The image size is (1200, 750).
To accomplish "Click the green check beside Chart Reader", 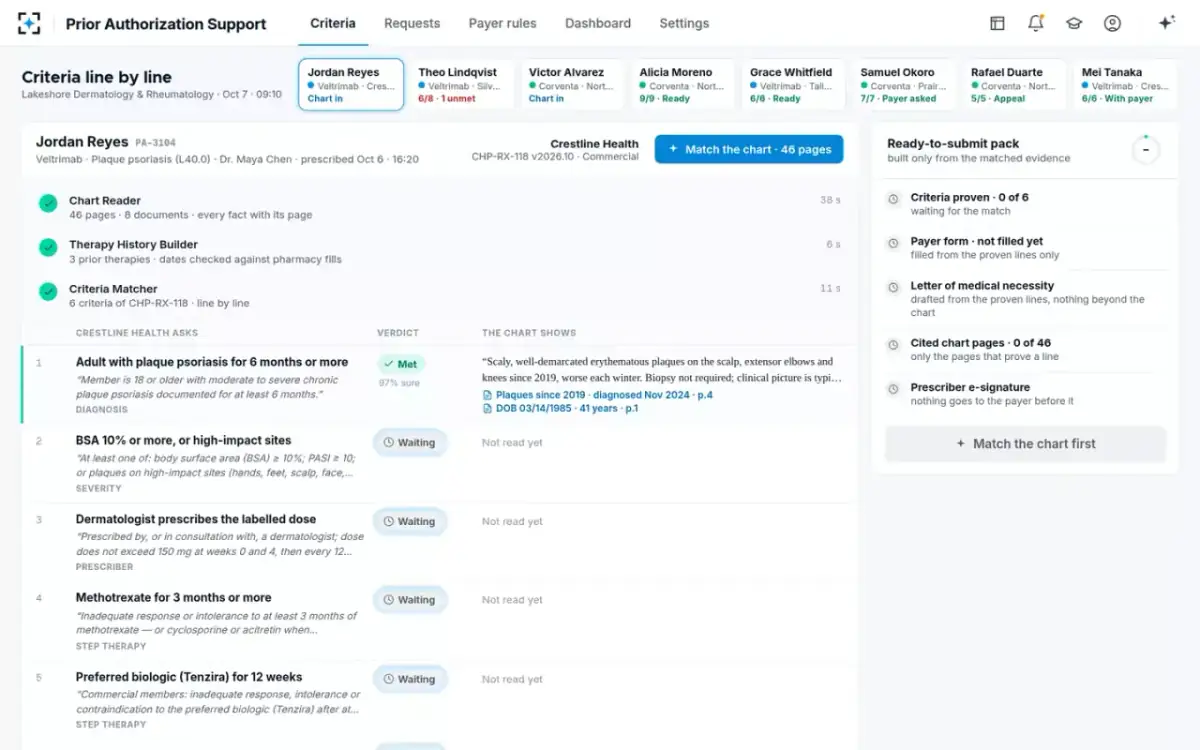I will [x=48, y=203].
